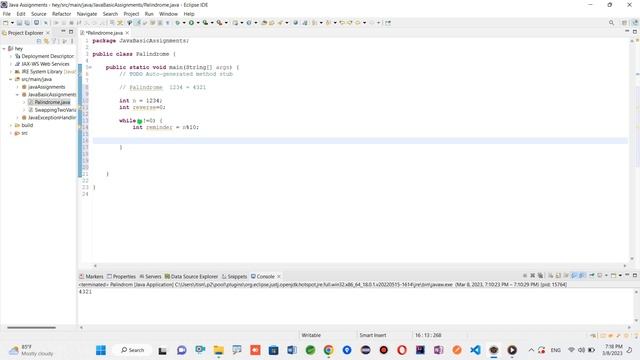Click the Open Perspective icon
Viewport: 640px width, 360px height.
[624, 23]
